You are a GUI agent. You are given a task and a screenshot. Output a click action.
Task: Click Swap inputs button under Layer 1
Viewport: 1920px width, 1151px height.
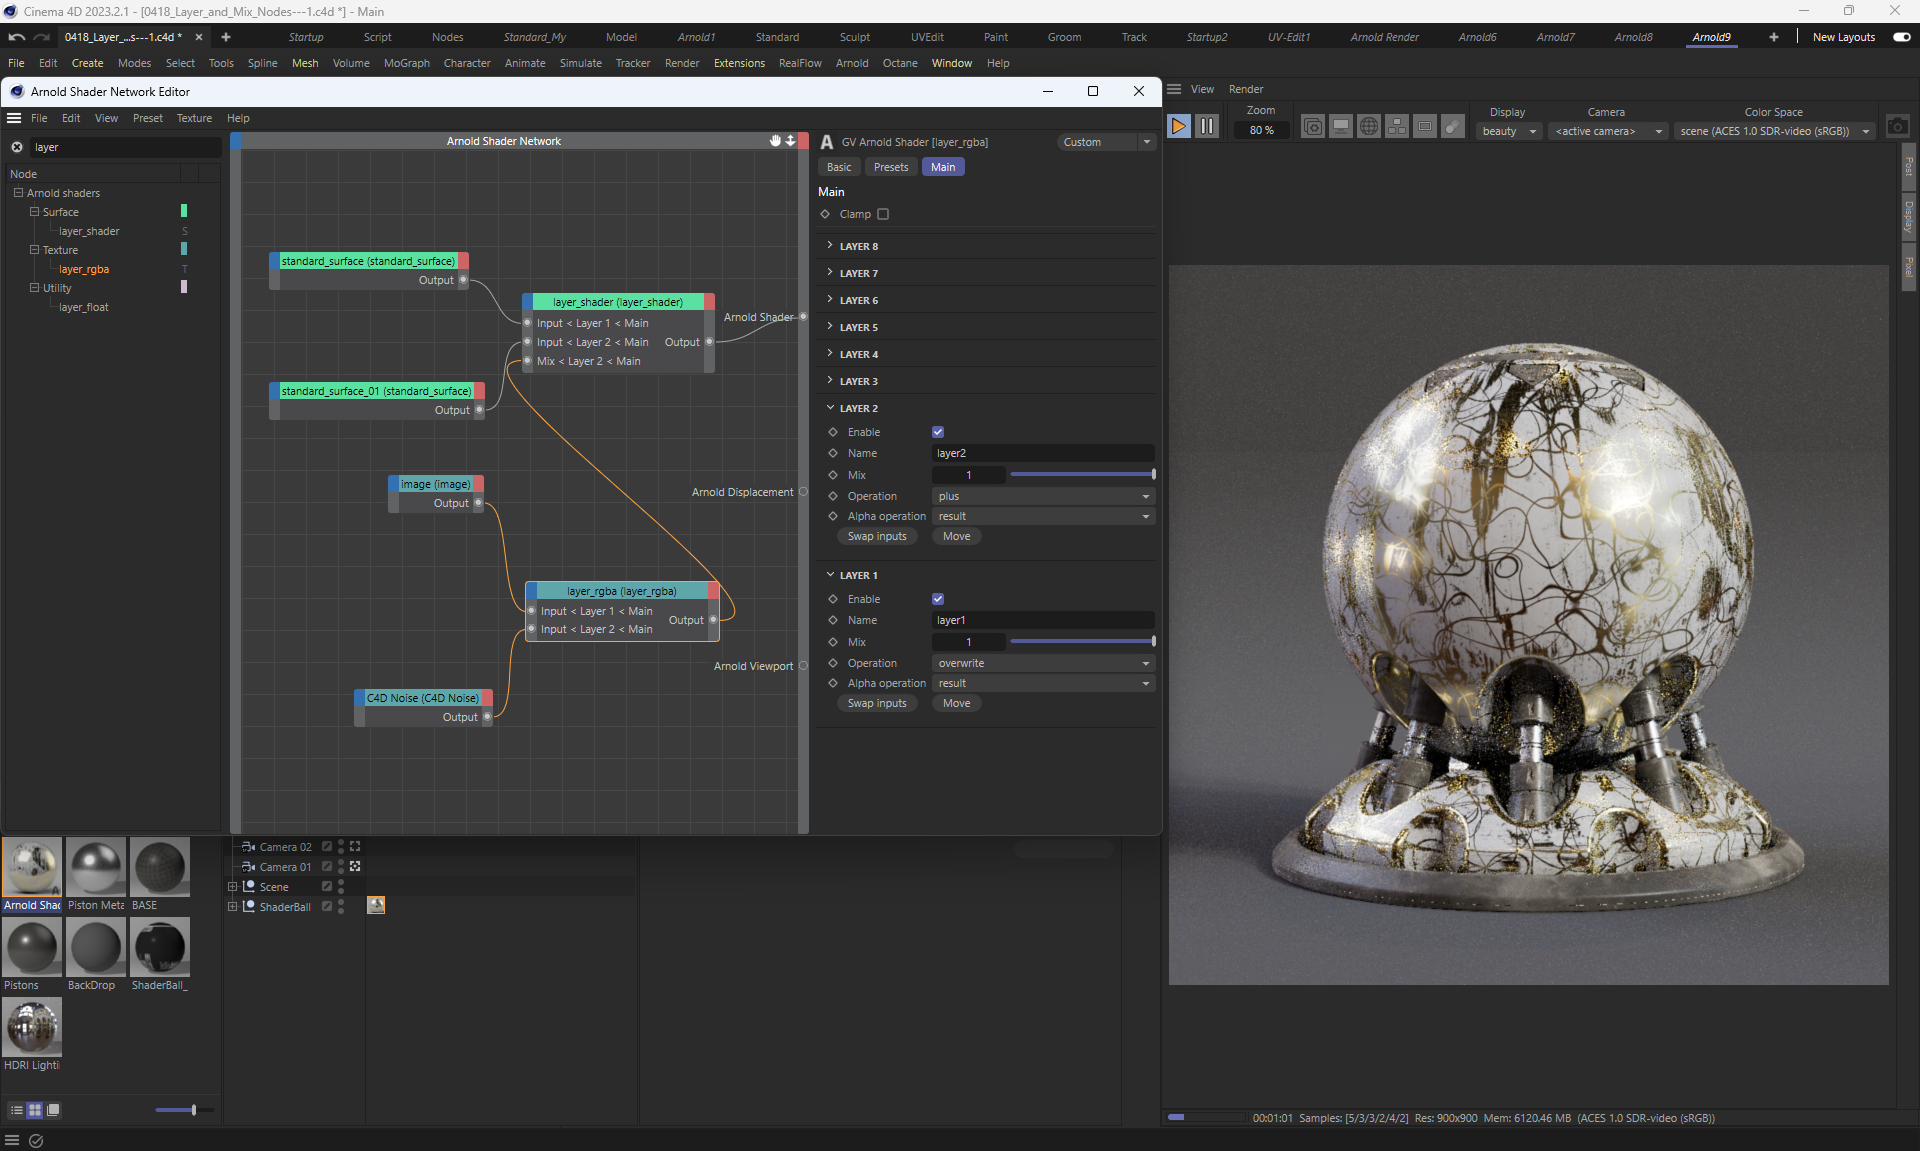coord(877,703)
